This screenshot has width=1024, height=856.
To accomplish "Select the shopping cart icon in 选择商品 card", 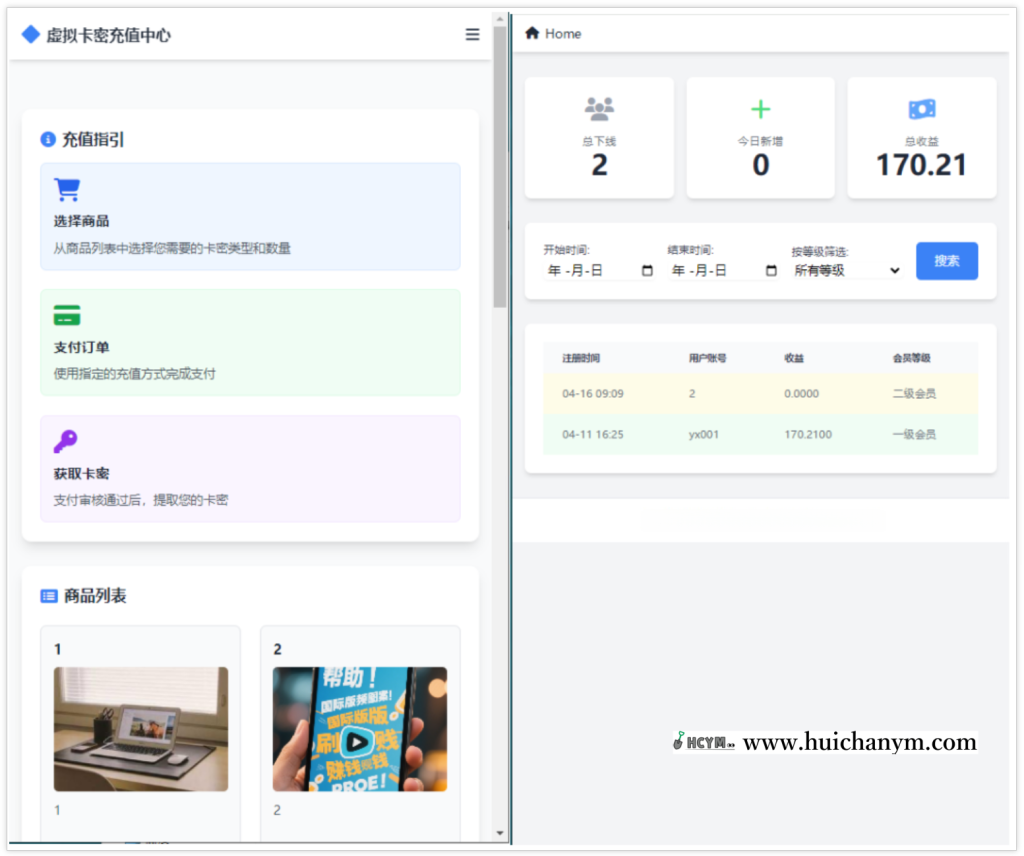I will click(66, 189).
